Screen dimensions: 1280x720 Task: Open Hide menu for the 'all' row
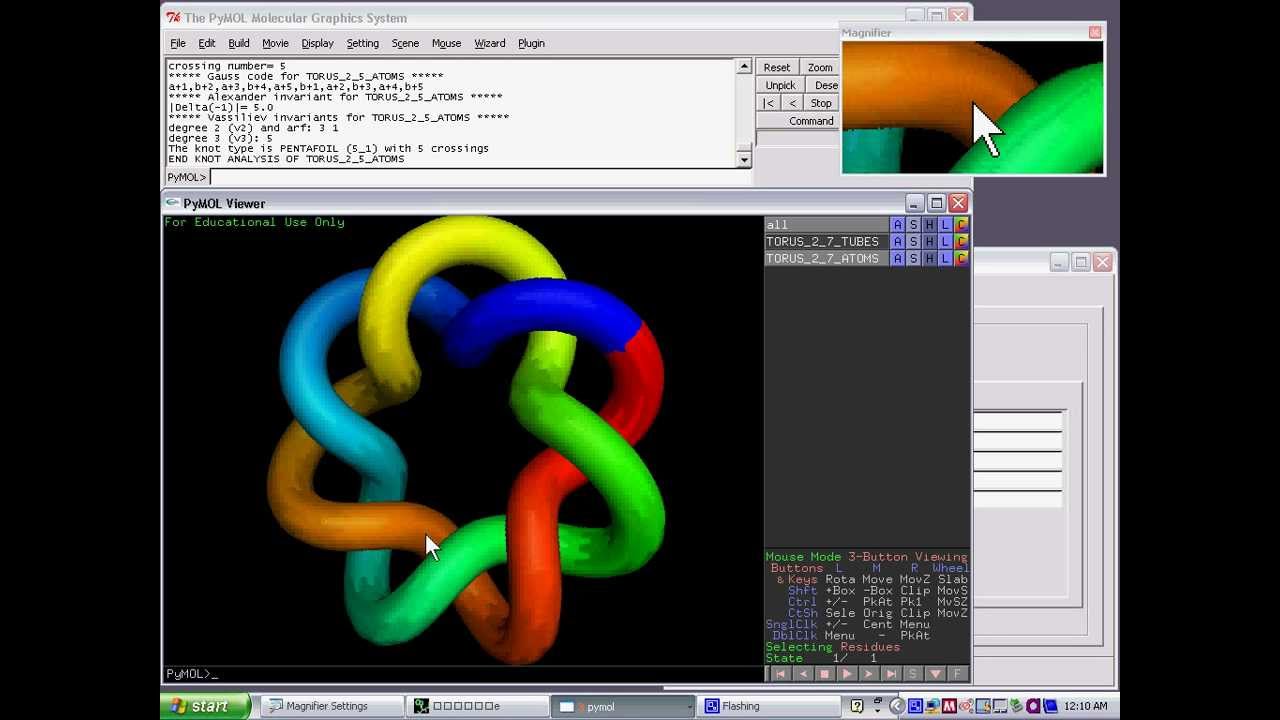929,225
